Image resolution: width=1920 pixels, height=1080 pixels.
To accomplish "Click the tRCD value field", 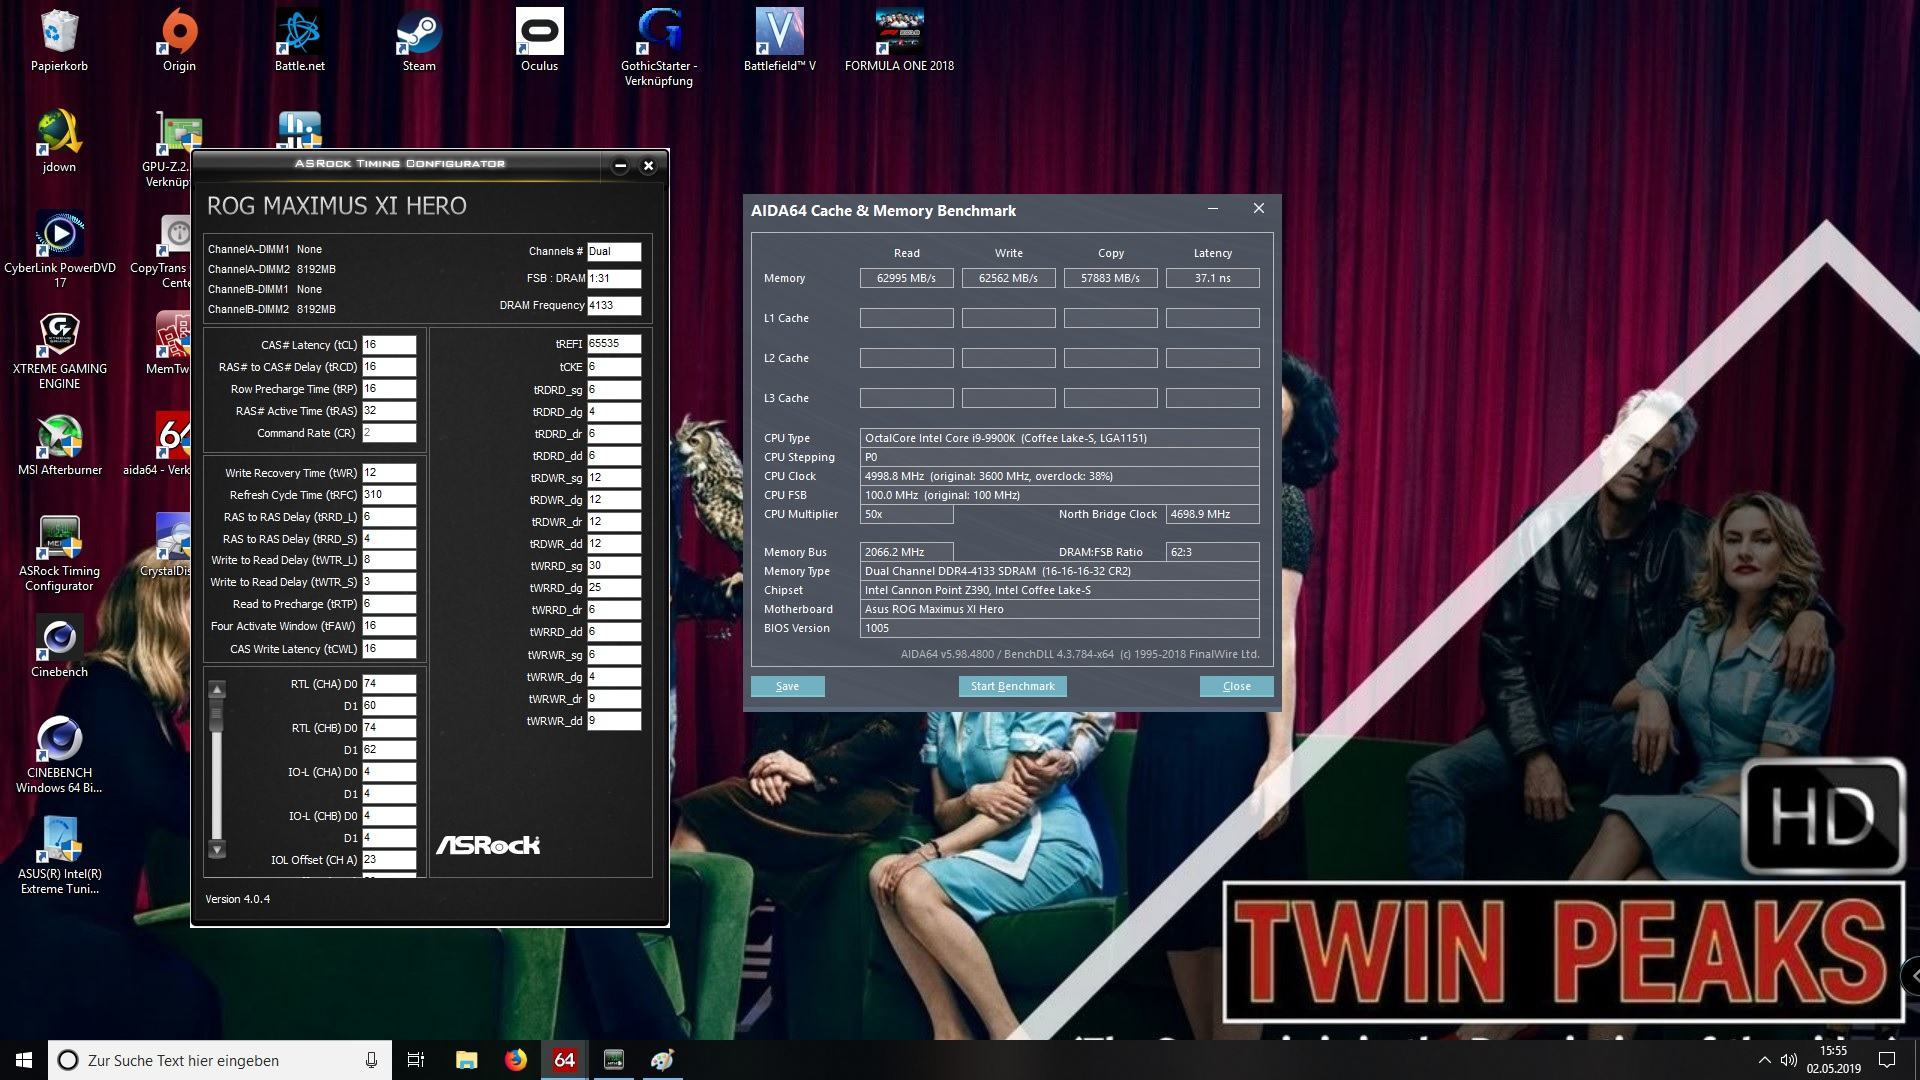I will point(388,367).
